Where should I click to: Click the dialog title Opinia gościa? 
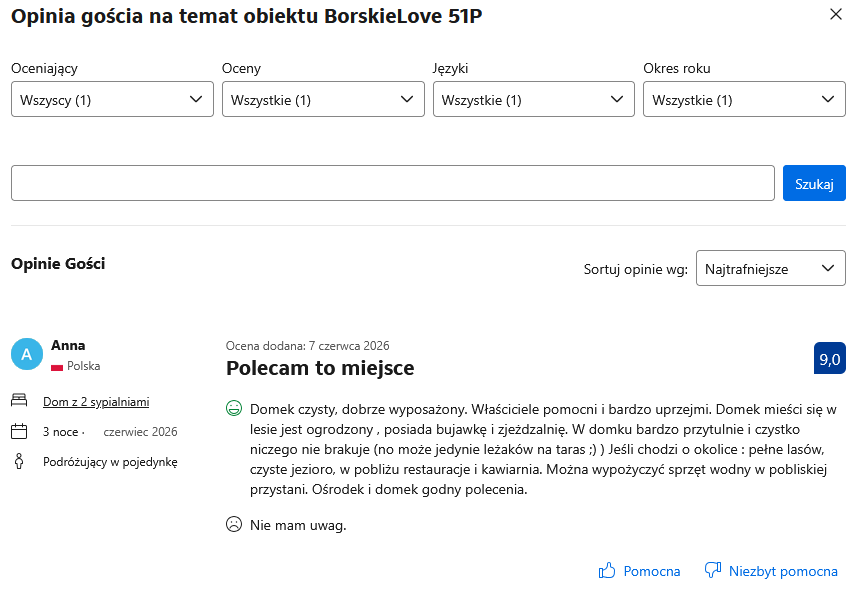click(247, 16)
